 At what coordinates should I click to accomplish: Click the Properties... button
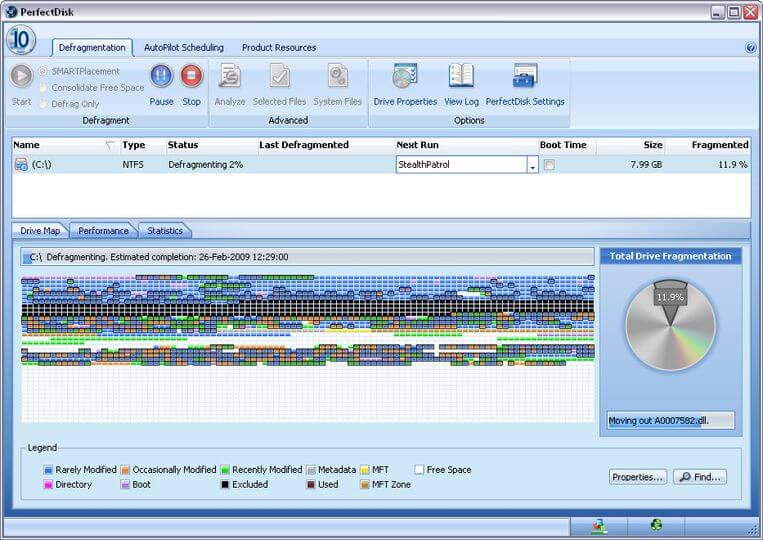click(x=638, y=477)
